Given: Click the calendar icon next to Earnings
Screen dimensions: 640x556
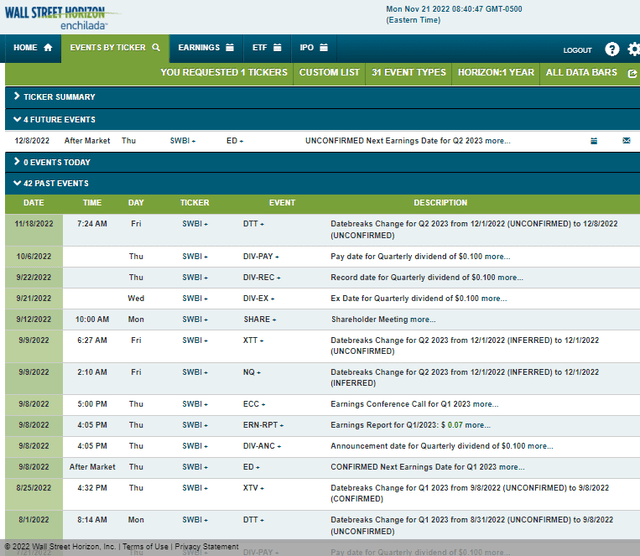Looking at the screenshot, I should click(x=230, y=47).
